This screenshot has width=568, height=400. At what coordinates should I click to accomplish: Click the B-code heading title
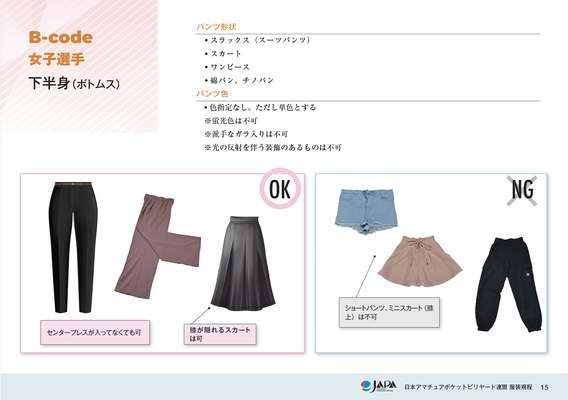pos(60,37)
